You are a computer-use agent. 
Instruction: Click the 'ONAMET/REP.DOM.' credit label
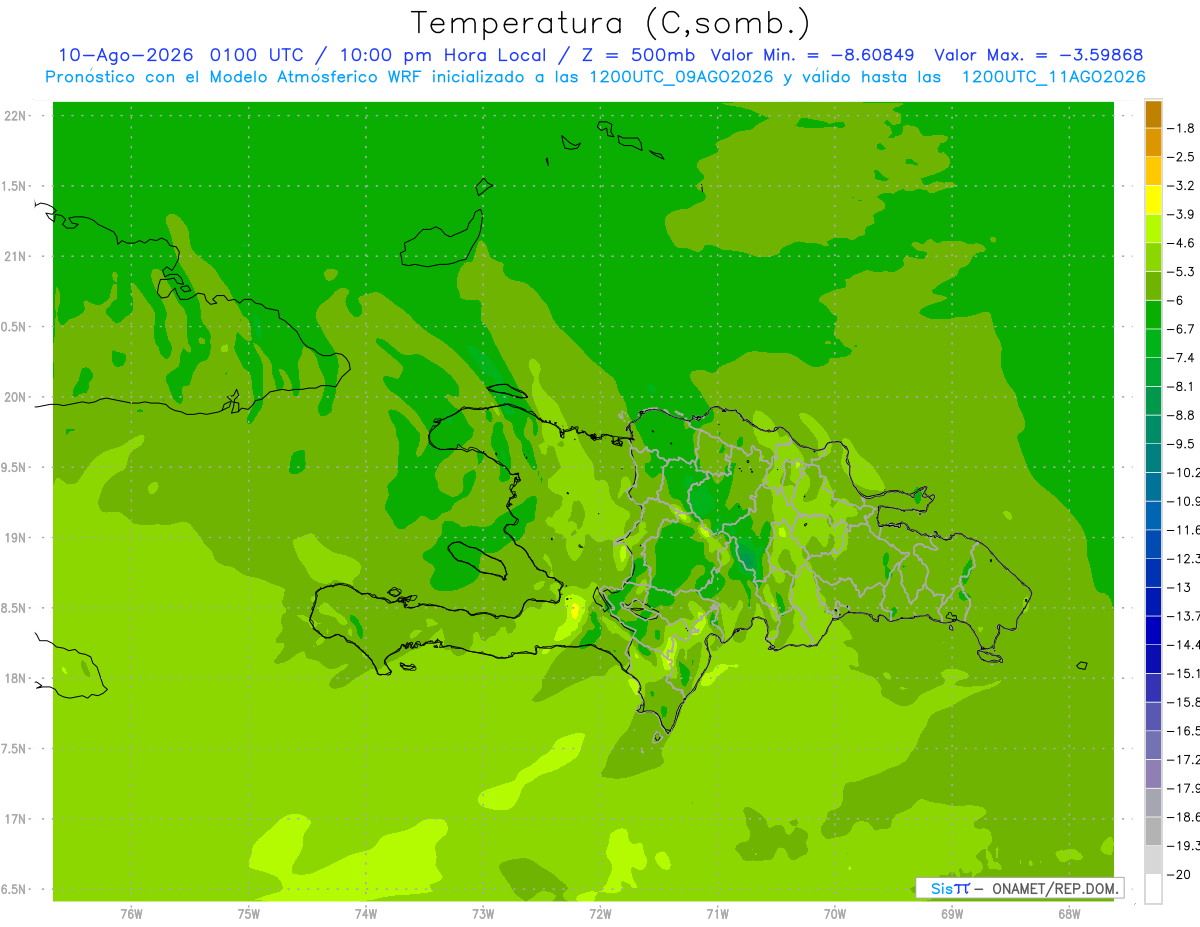click(x=1053, y=888)
